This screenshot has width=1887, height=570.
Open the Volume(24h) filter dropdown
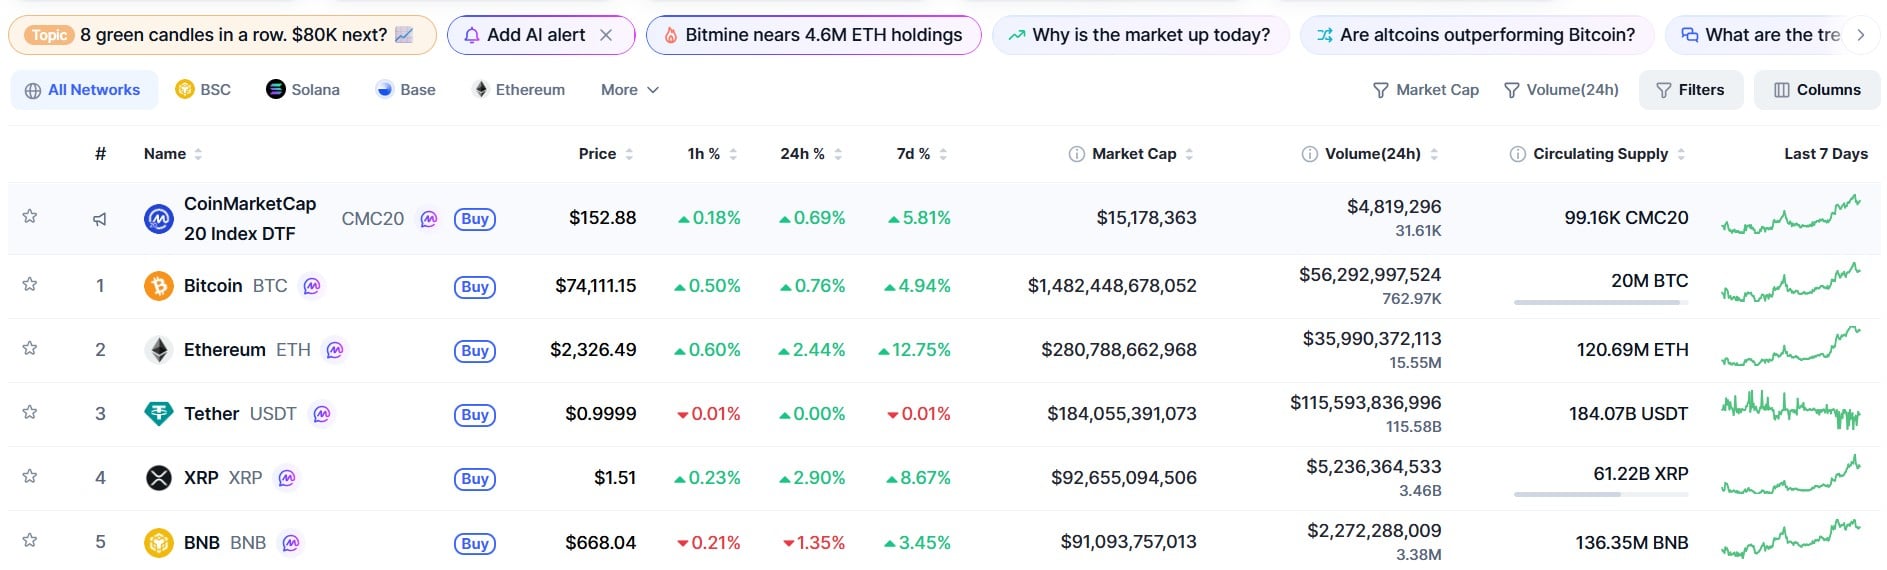coord(1561,90)
